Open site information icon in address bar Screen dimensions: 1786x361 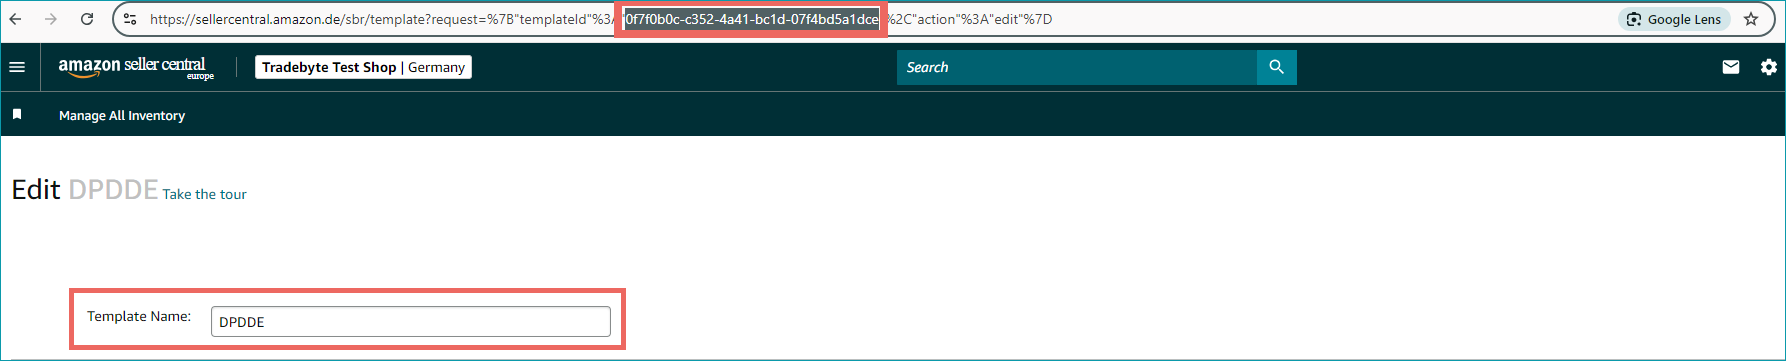130,19
